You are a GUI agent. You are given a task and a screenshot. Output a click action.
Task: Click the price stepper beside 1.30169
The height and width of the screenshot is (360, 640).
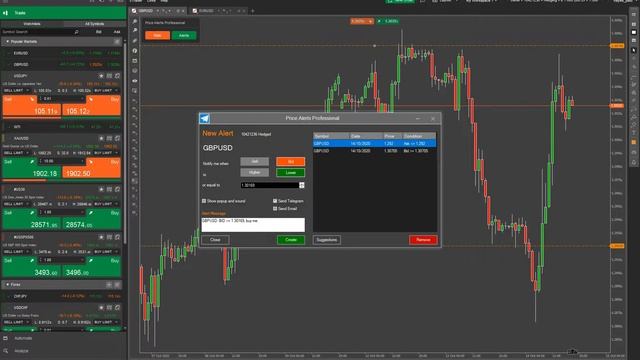(x=302, y=185)
